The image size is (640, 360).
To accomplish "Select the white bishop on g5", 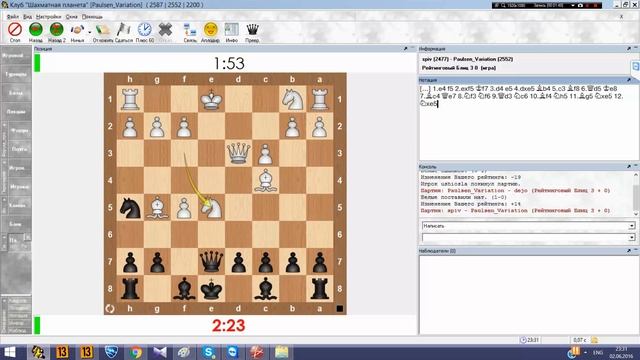I will click(x=157, y=207).
